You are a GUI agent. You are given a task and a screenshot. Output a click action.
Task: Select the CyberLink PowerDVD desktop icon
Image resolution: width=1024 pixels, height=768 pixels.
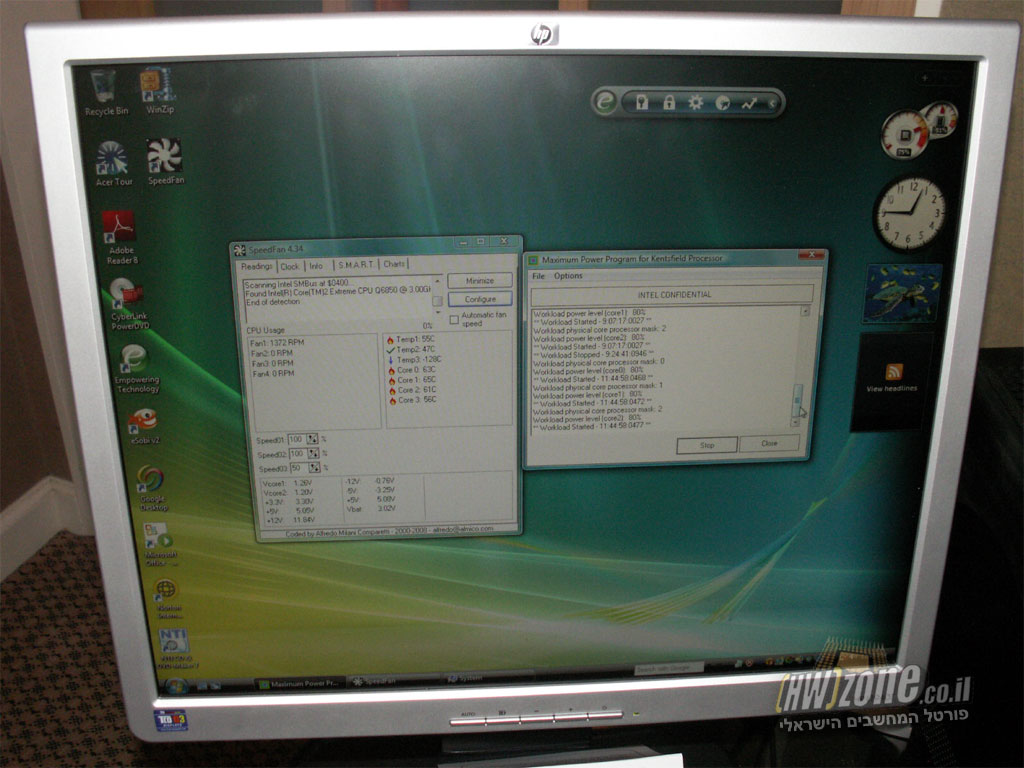point(128,304)
